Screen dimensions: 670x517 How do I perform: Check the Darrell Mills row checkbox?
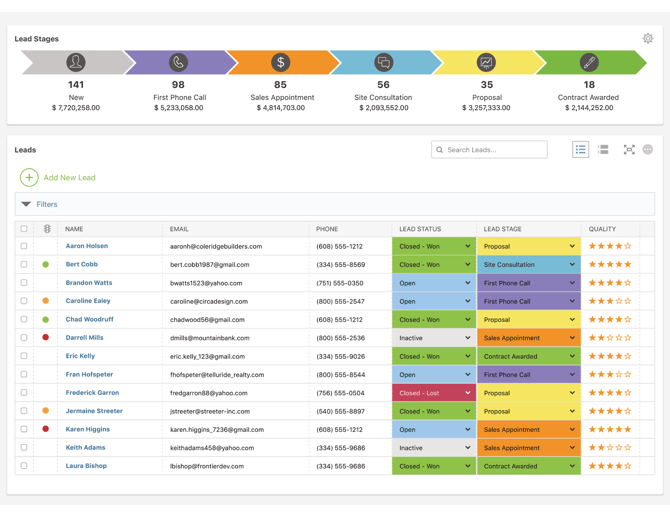[24, 338]
